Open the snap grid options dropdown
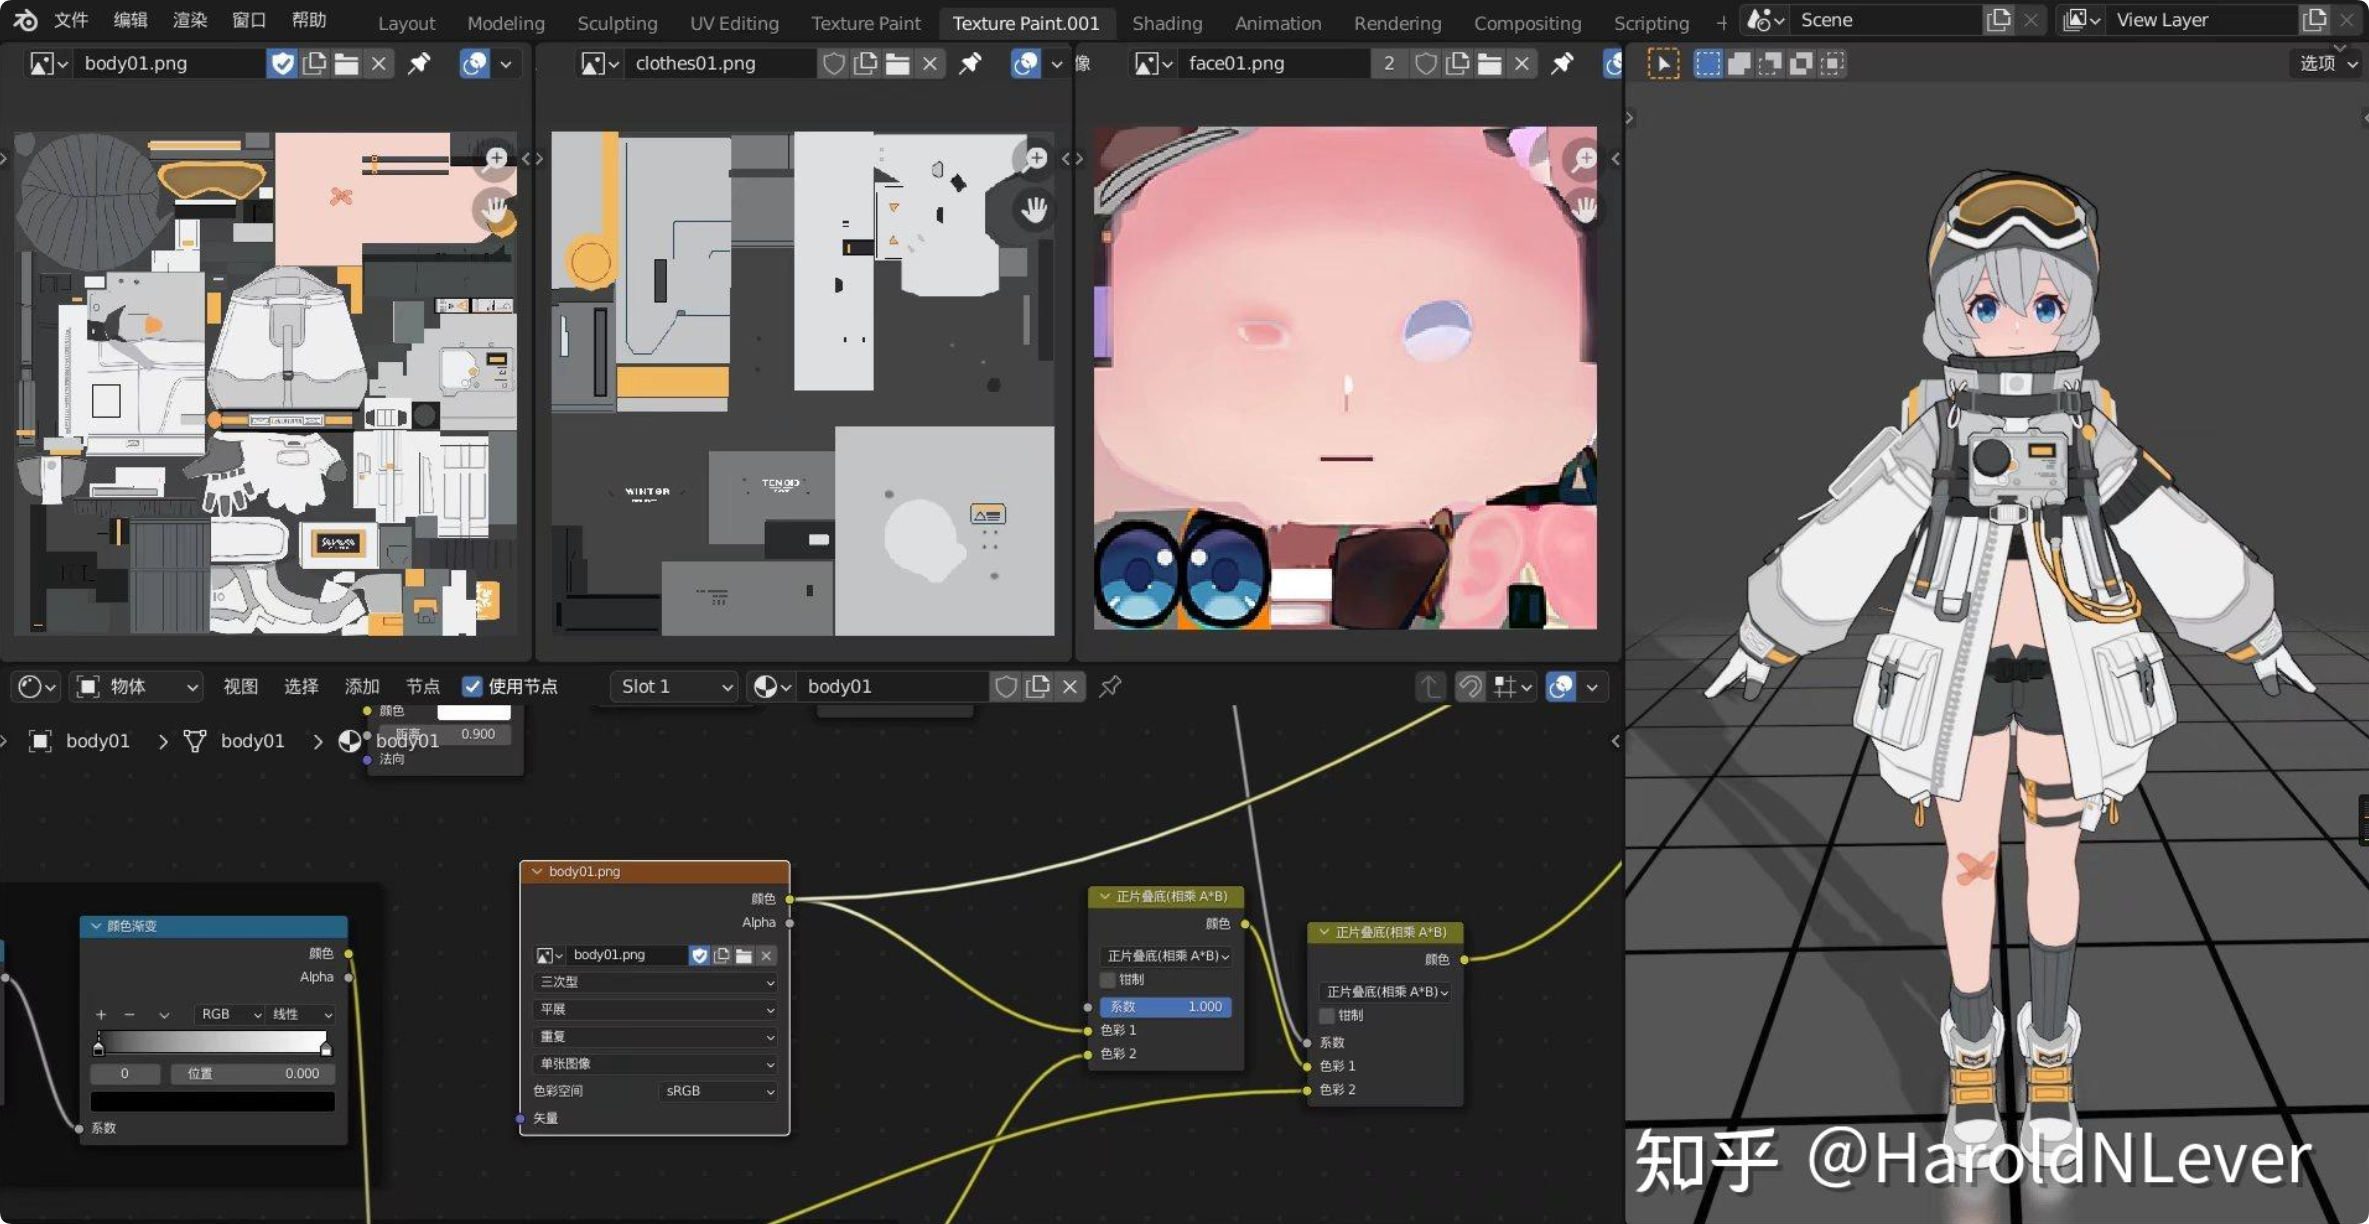 click(1513, 687)
